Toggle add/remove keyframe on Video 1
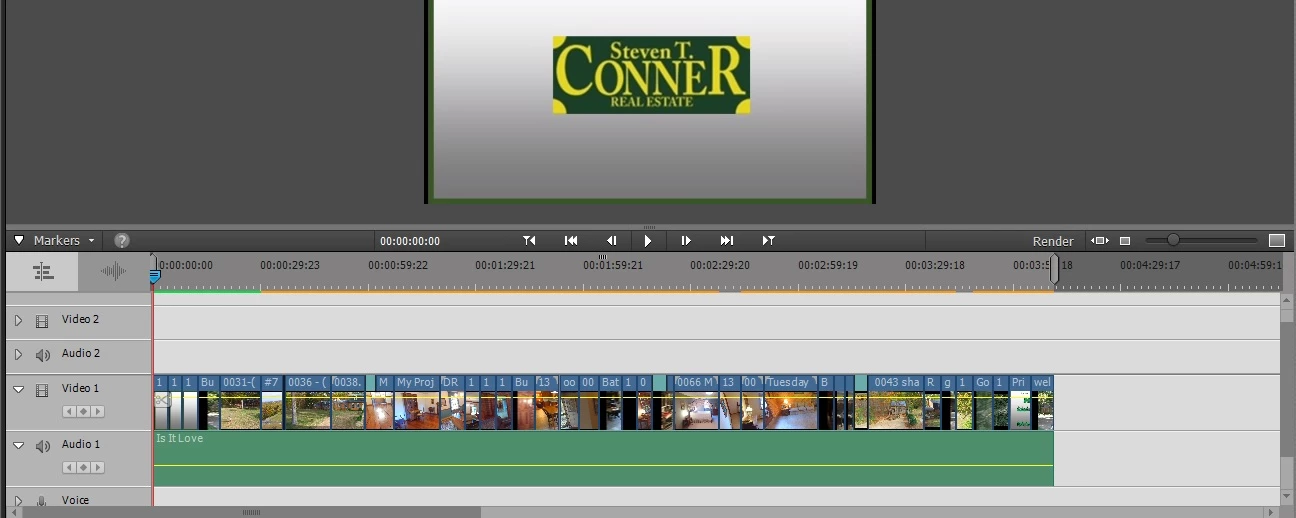Viewport: 1296px width, 518px height. pyautogui.click(x=83, y=412)
